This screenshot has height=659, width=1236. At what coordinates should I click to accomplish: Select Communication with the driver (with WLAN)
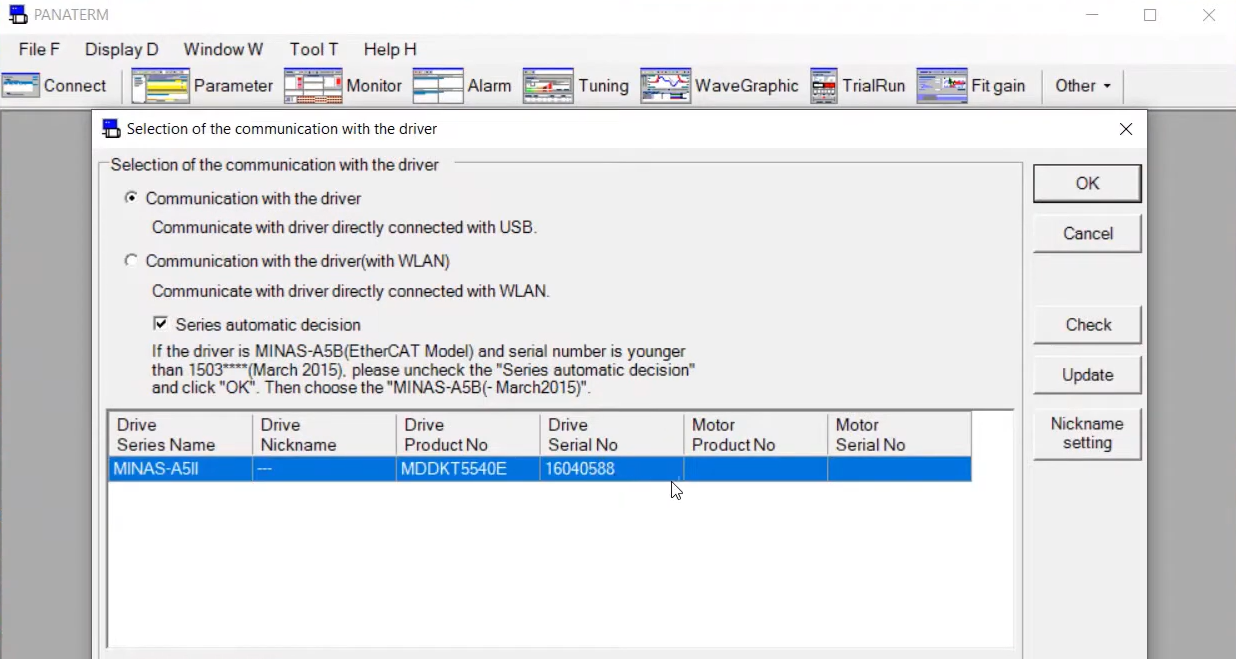pos(131,261)
